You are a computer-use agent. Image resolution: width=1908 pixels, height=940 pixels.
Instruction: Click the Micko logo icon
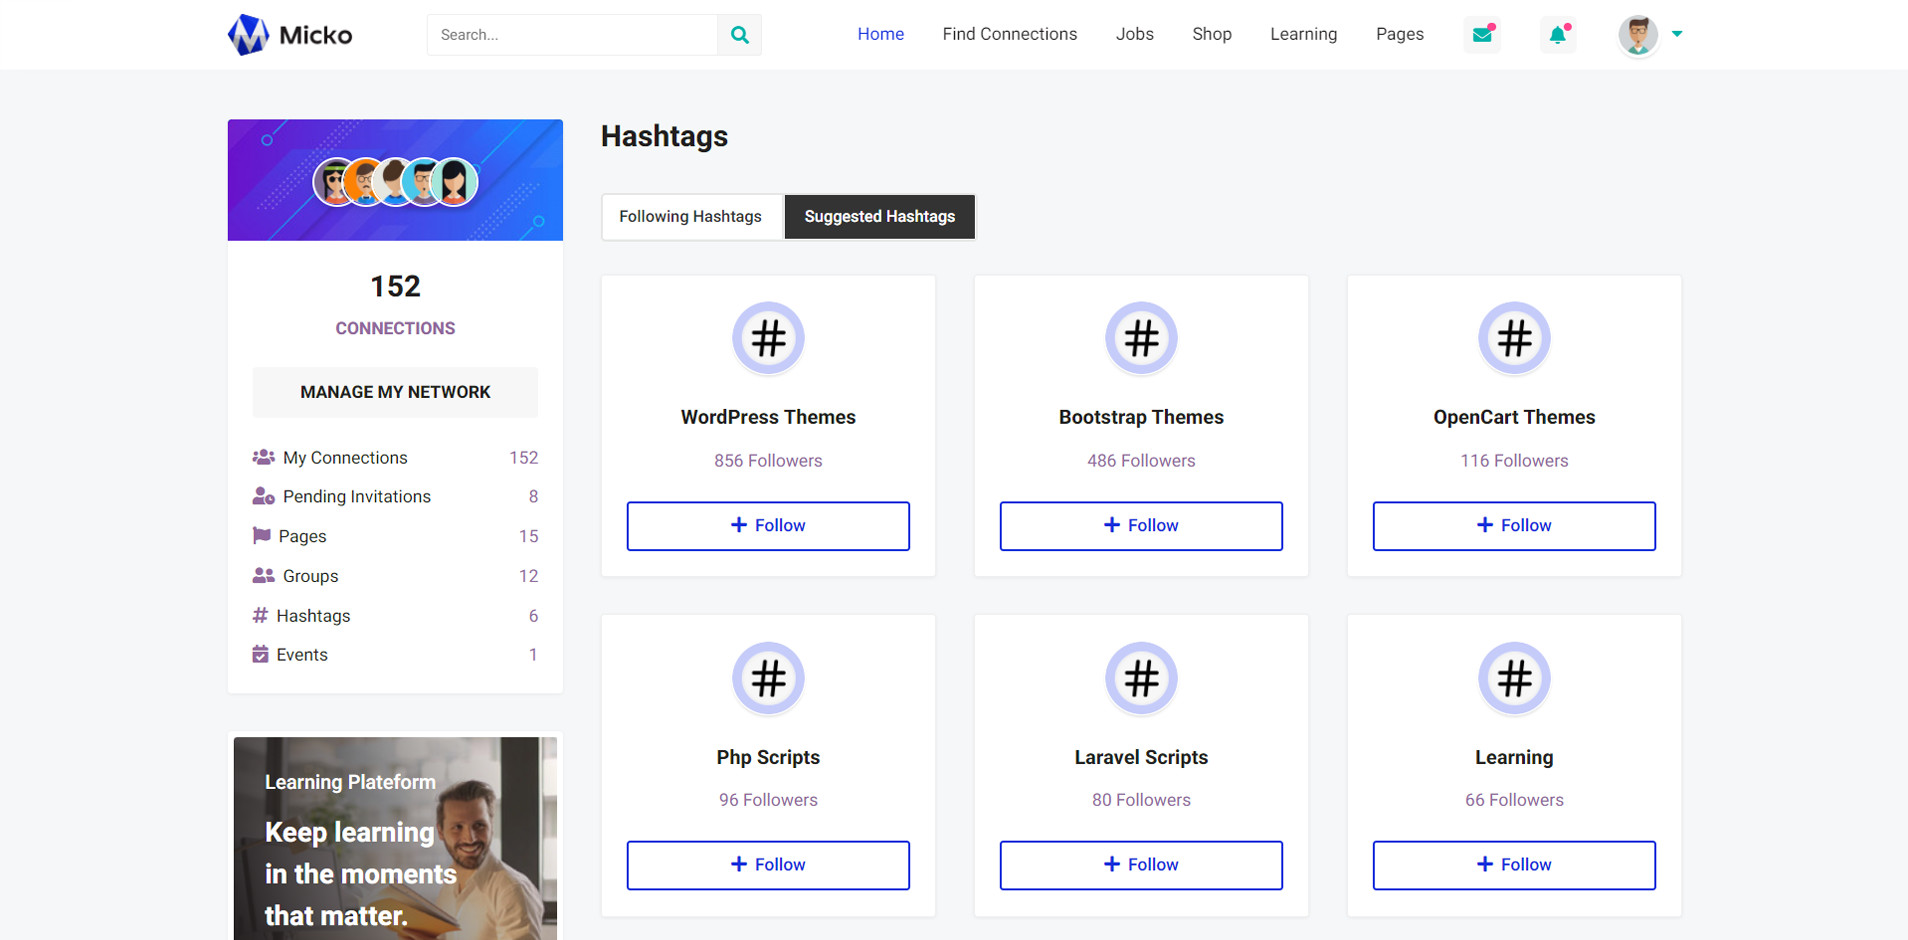coord(248,35)
